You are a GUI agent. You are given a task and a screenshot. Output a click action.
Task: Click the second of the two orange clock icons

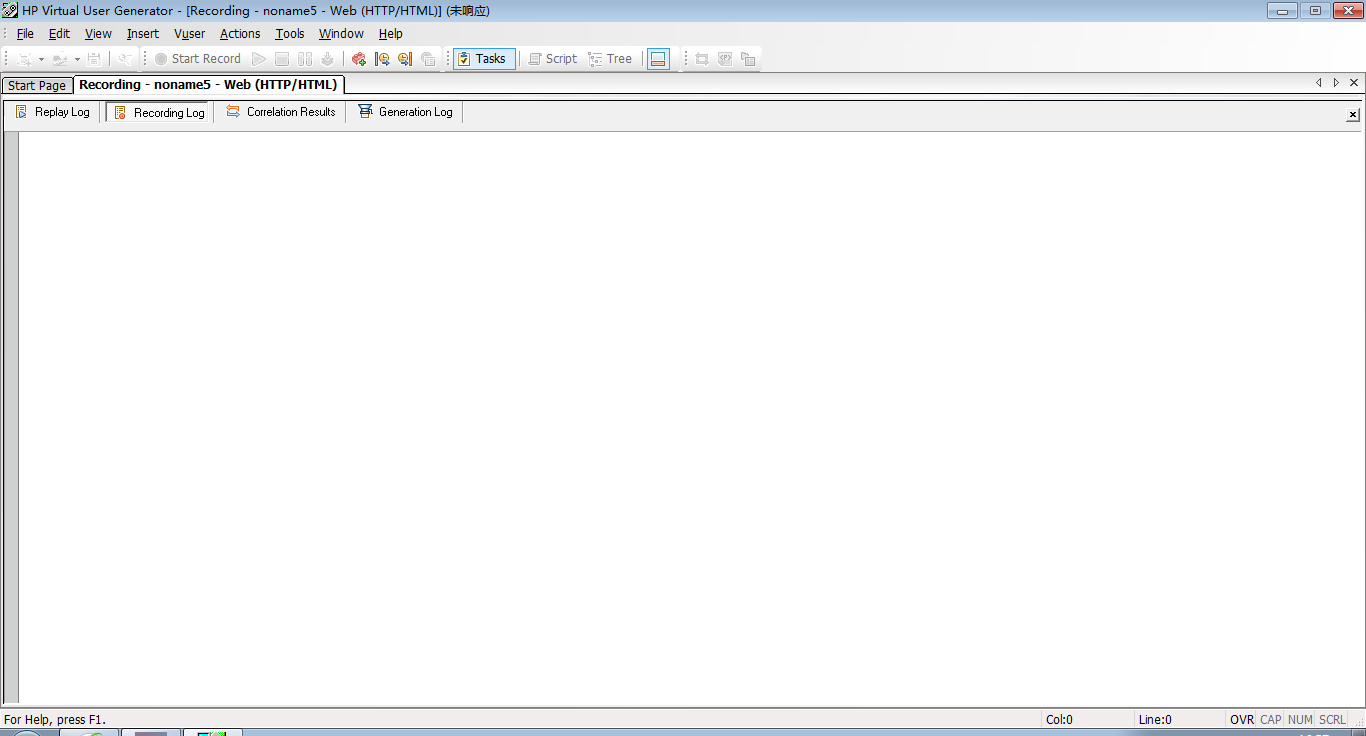click(405, 59)
